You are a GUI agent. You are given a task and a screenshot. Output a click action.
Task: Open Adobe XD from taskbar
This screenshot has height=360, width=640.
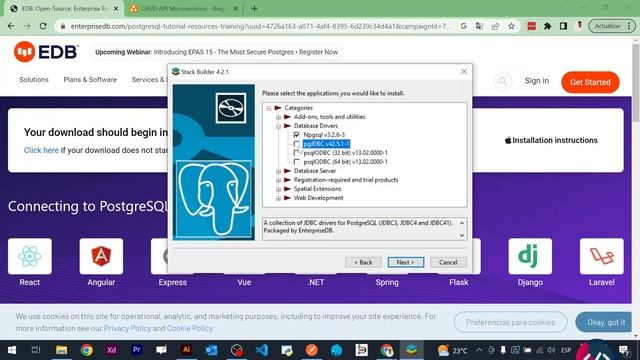tap(111, 350)
